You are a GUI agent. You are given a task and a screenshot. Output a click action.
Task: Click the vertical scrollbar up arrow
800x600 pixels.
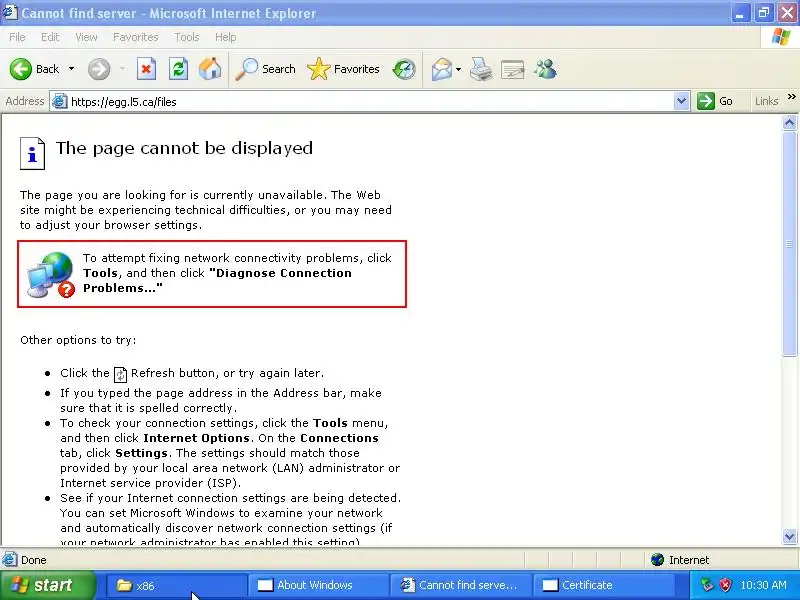[x=789, y=123]
